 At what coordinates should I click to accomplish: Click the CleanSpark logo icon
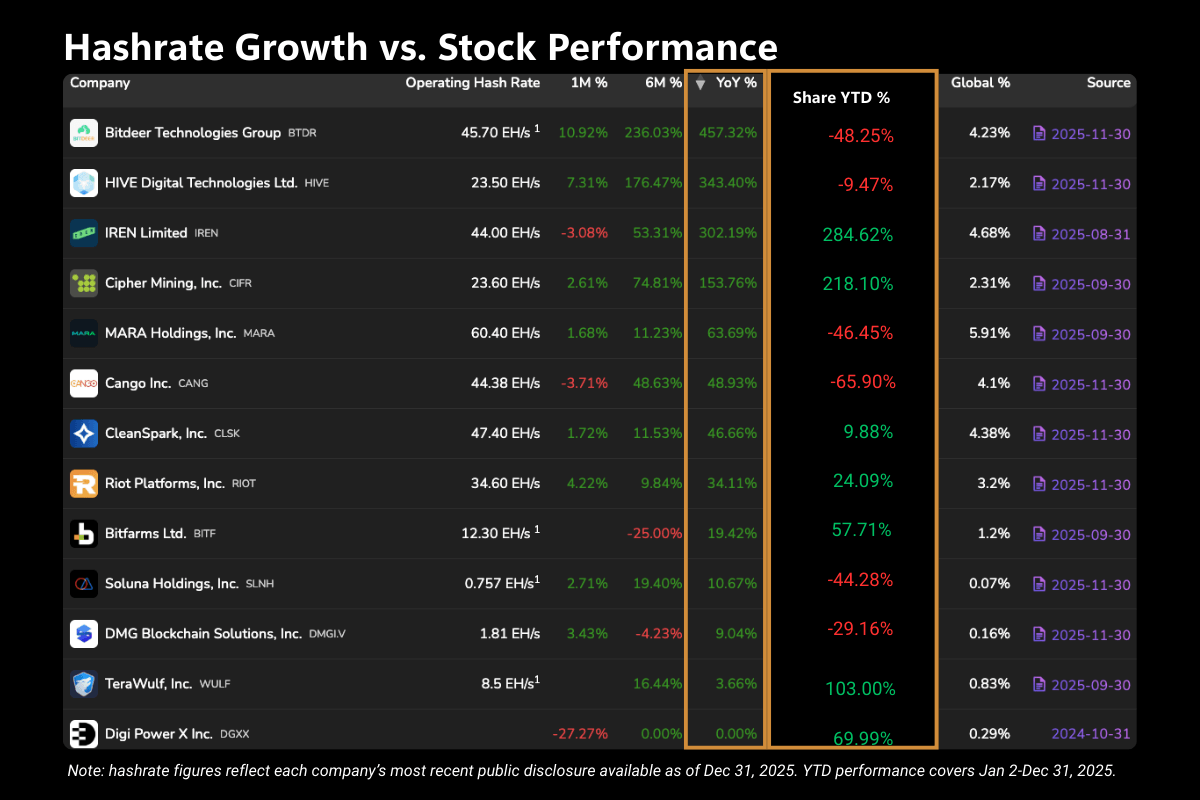(84, 434)
